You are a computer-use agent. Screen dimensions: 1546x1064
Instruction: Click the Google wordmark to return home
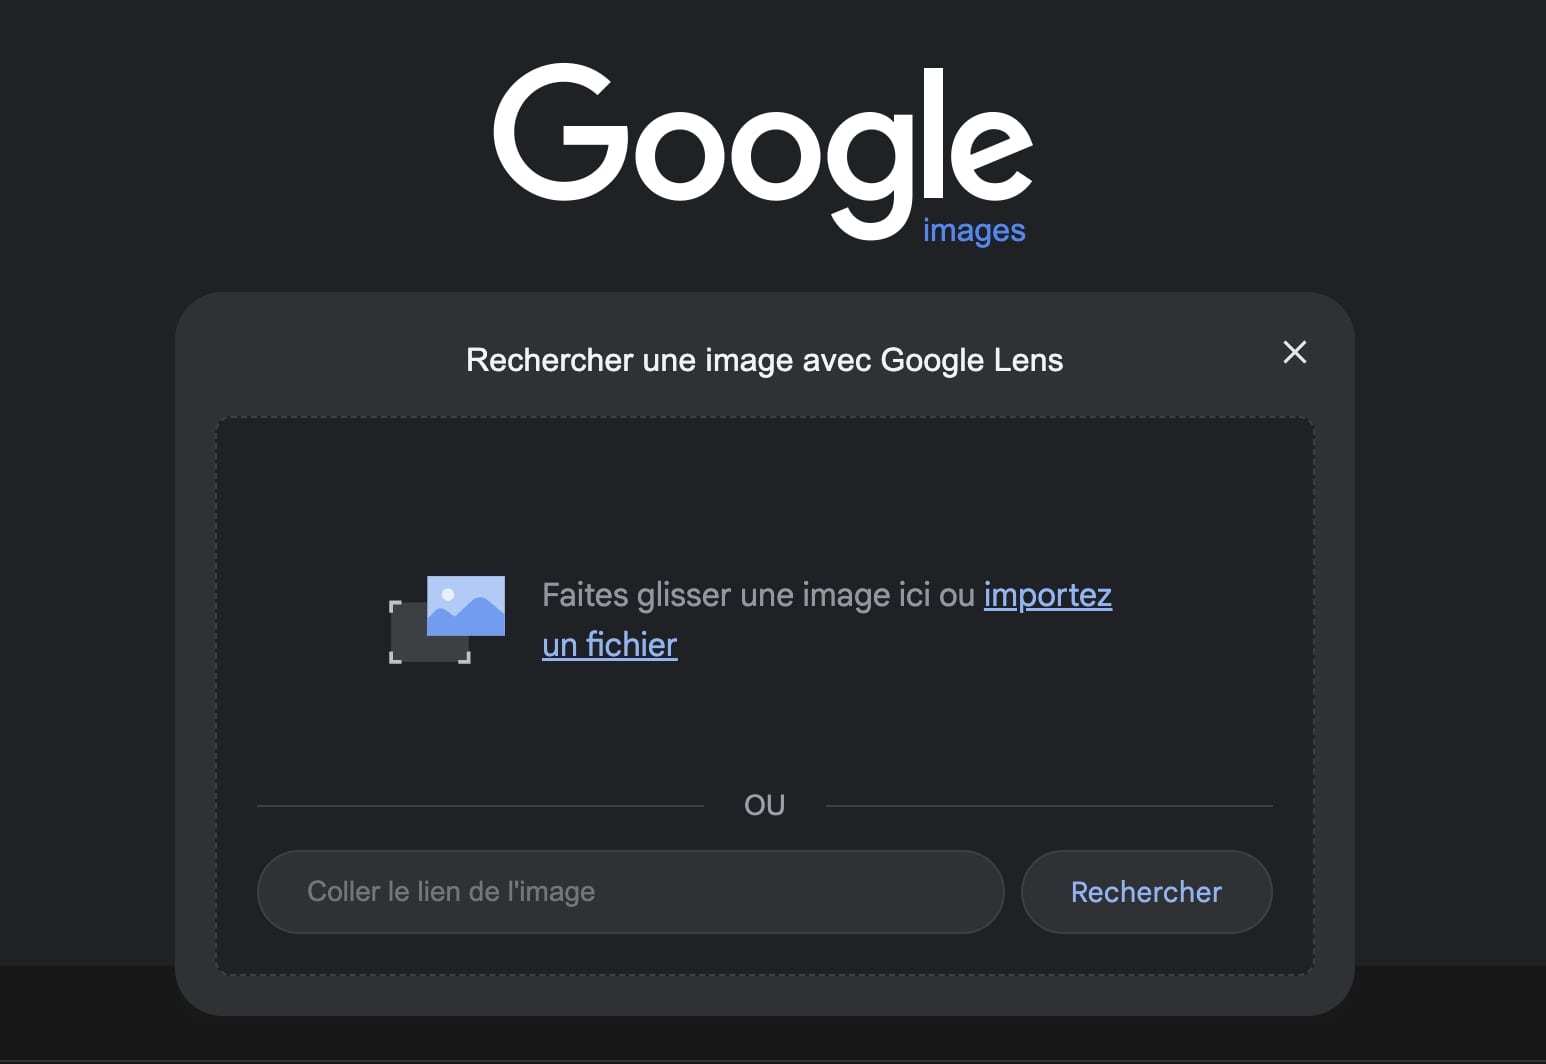[765, 150]
